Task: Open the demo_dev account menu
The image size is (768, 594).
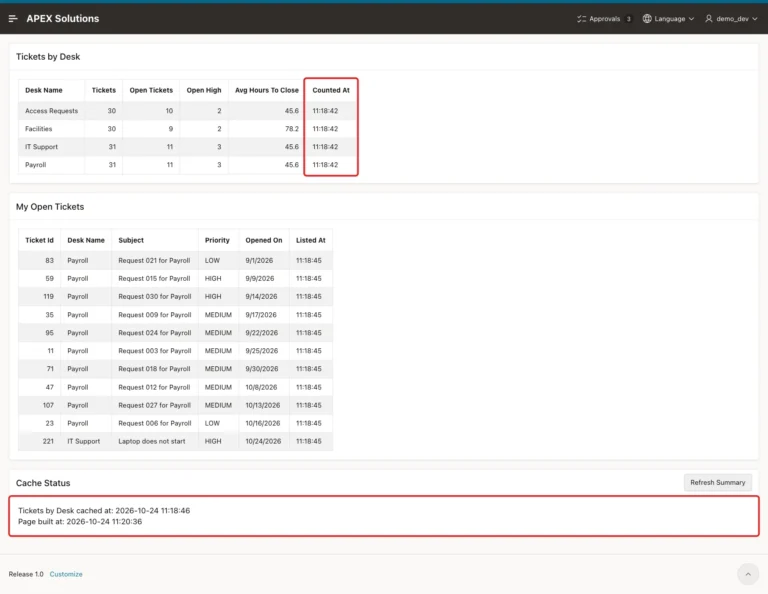Action: (731, 19)
